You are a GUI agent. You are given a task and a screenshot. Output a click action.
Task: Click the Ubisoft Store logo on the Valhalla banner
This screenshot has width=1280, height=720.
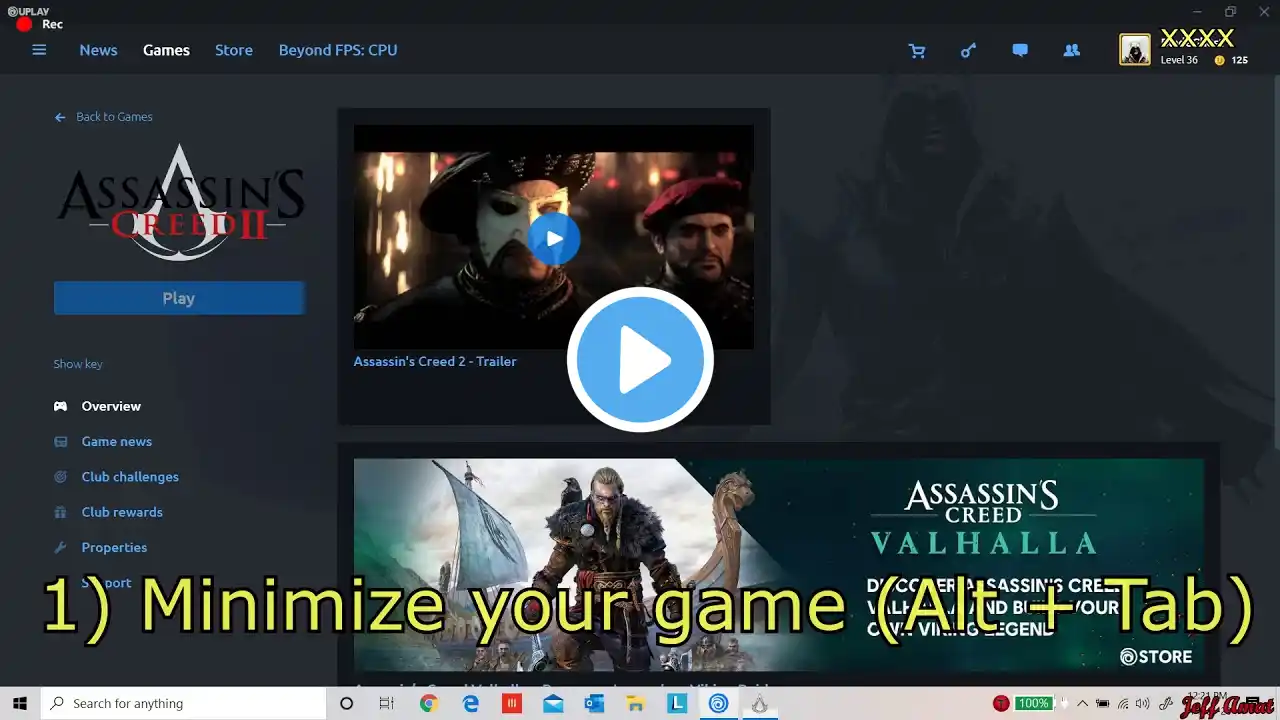pos(1156,657)
